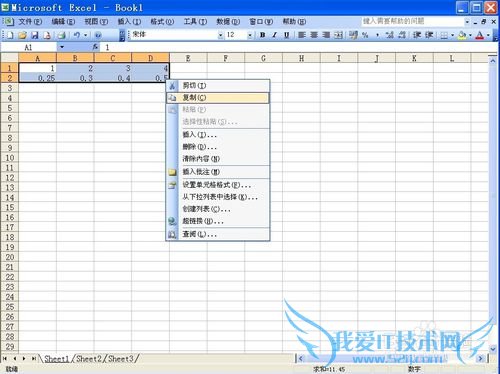
Task: Click the Excel workbook icon beside File menu
Action: click(x=8, y=22)
